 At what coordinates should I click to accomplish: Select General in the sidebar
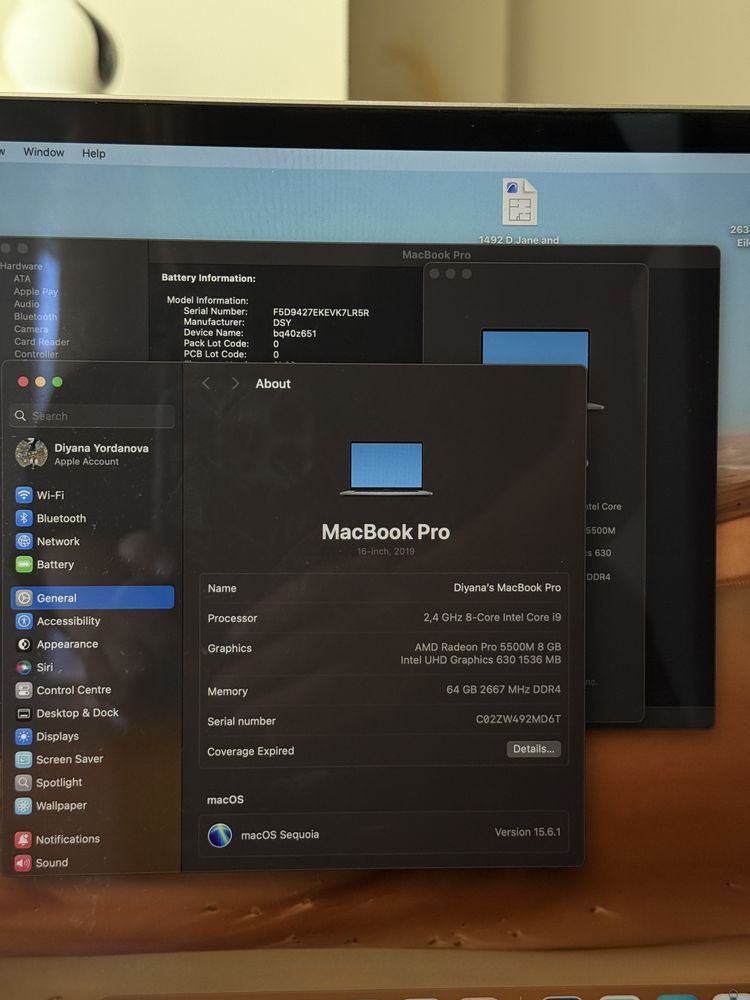tap(92, 598)
